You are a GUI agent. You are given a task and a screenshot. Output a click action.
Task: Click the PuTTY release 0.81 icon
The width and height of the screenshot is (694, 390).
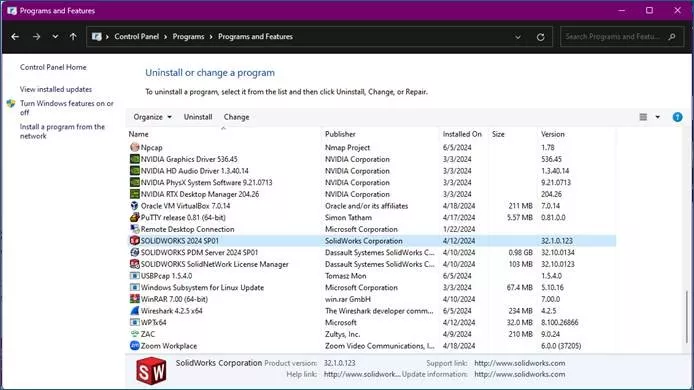[x=135, y=217]
